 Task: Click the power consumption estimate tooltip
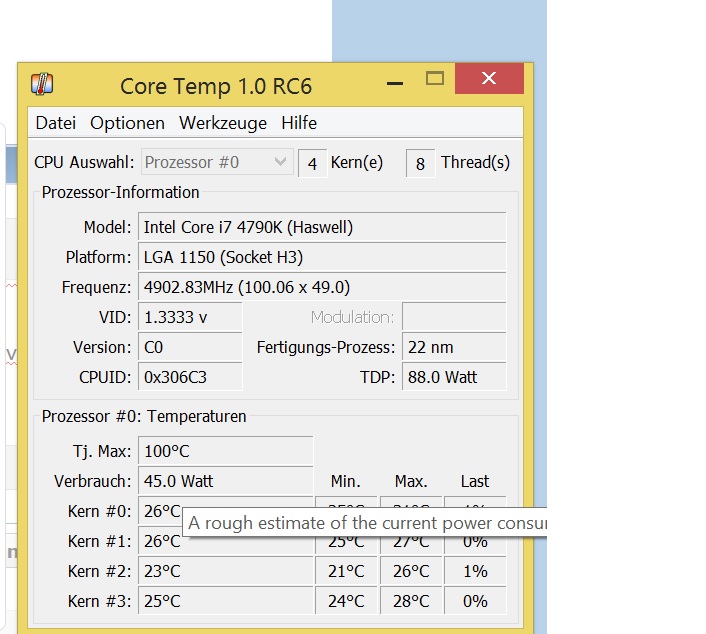coord(365,523)
